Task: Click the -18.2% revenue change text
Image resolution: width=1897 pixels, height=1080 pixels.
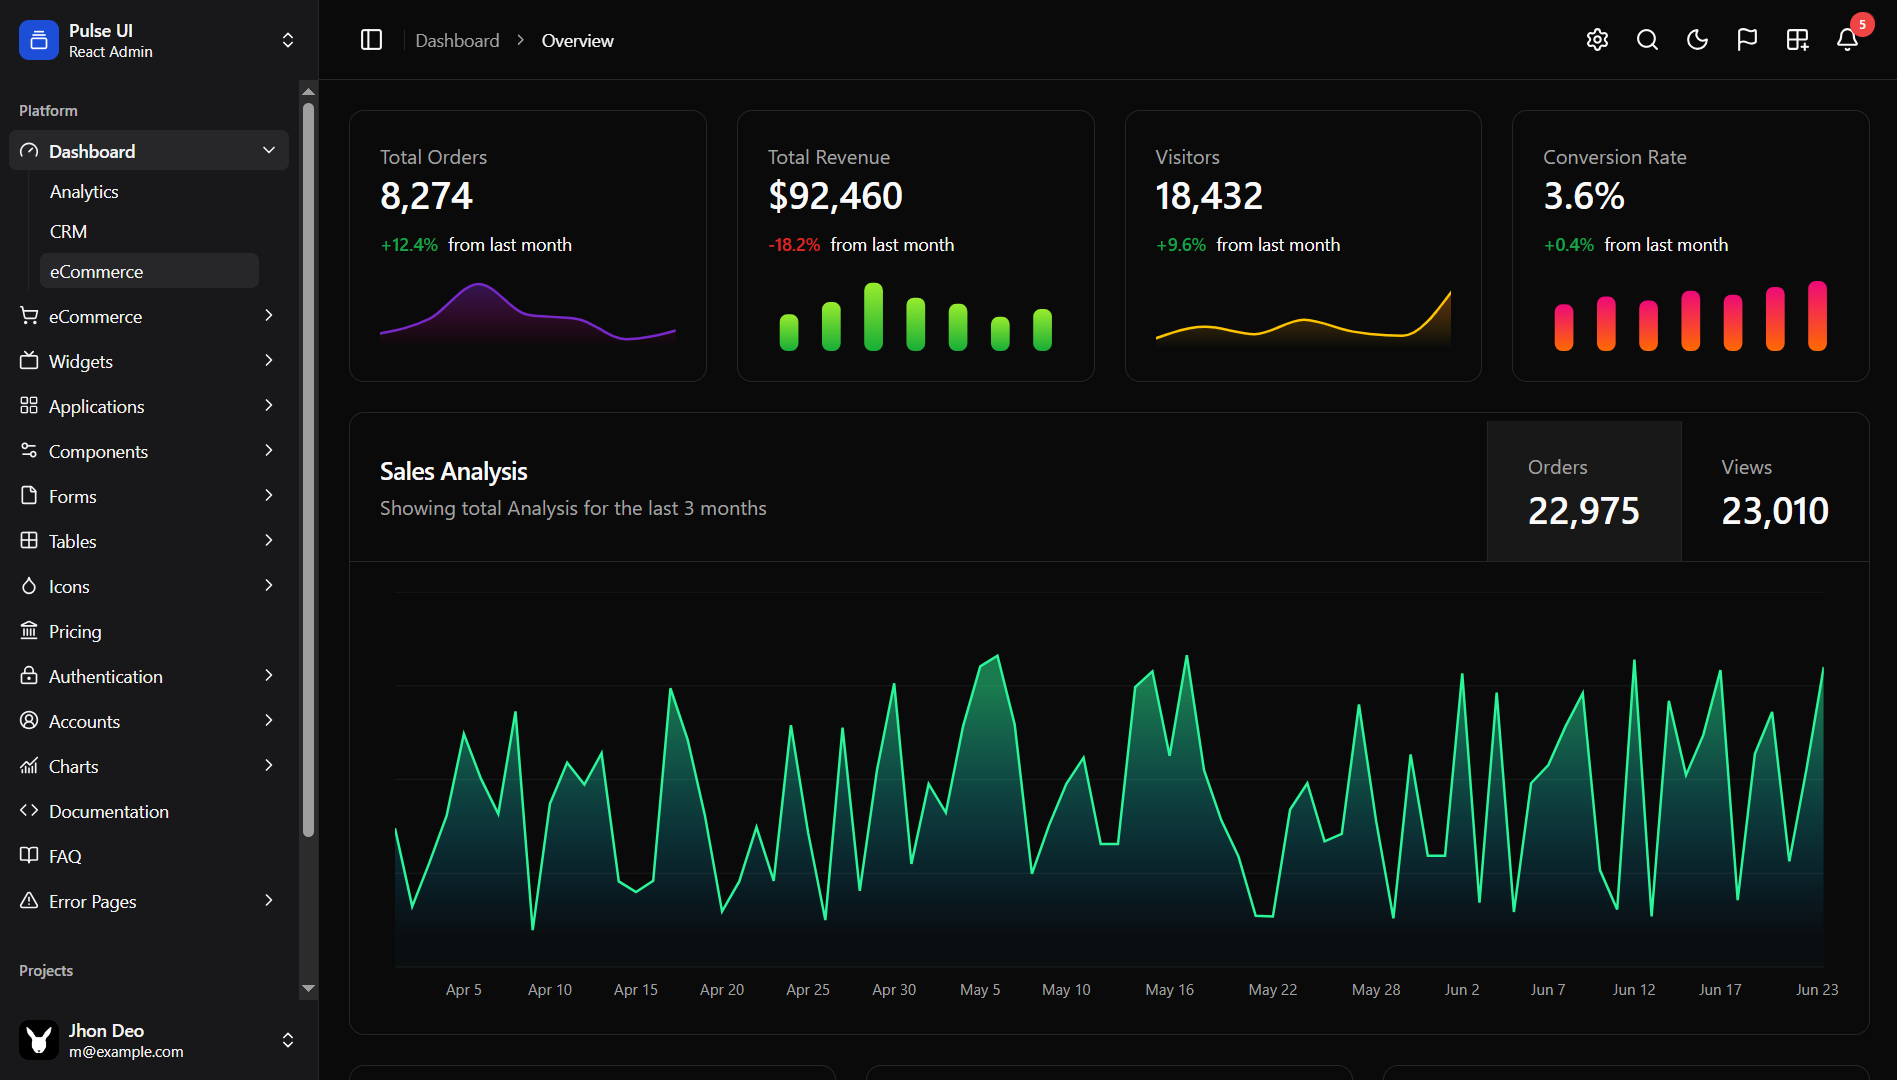Action: [x=794, y=245]
